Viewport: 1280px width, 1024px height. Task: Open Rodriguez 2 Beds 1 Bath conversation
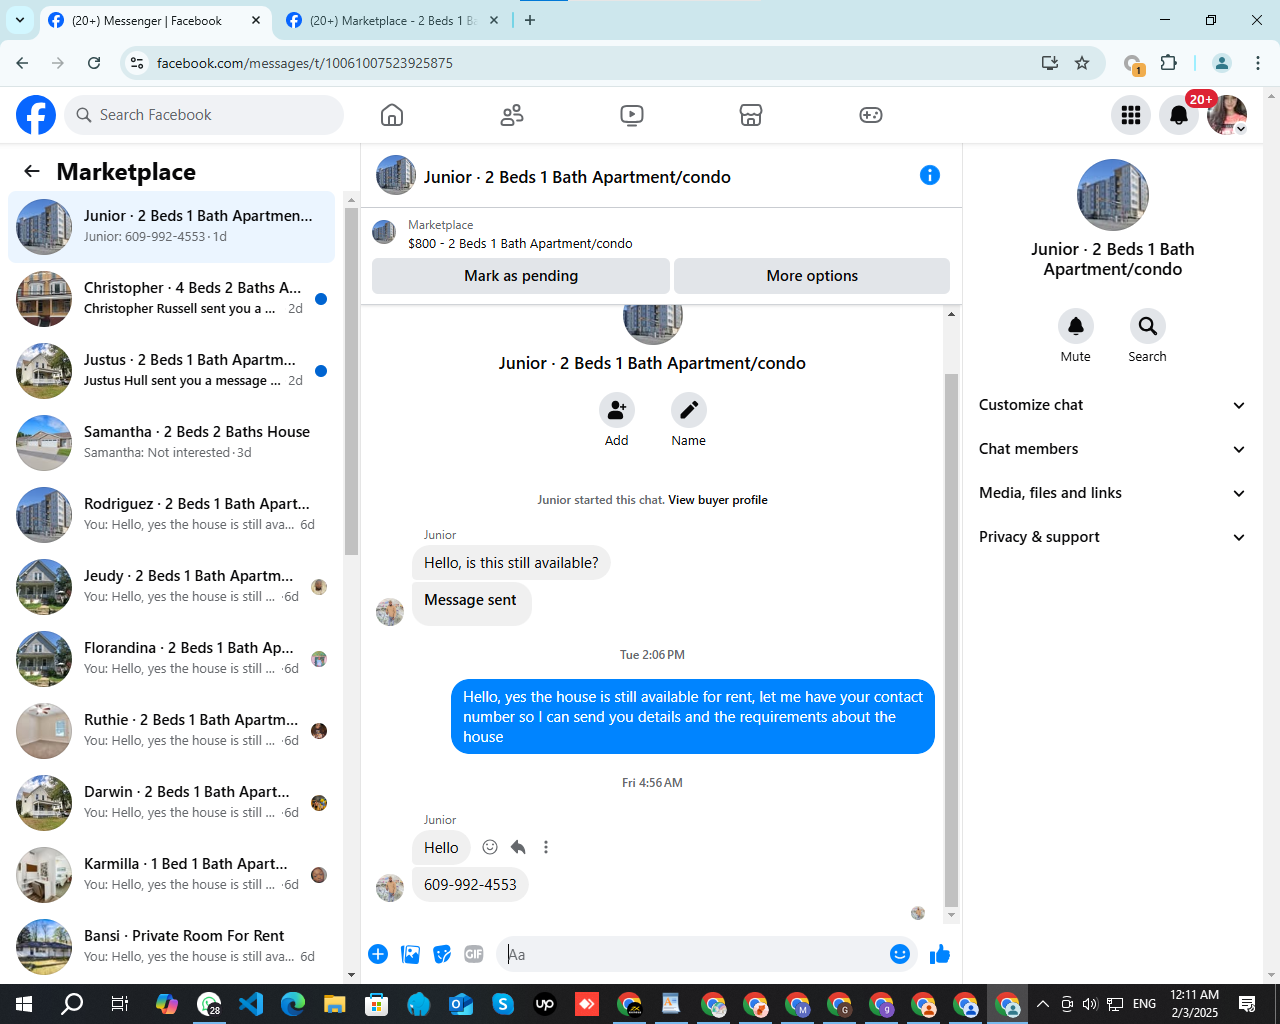coord(172,514)
